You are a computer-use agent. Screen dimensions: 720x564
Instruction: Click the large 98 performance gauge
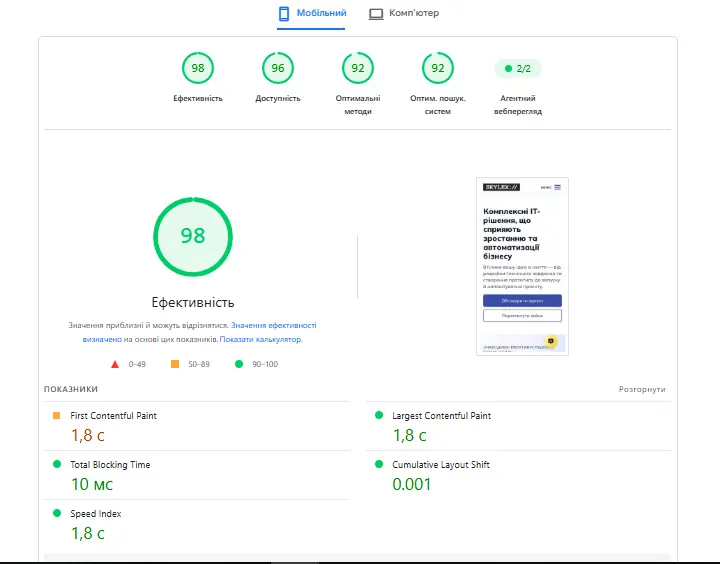pos(193,237)
